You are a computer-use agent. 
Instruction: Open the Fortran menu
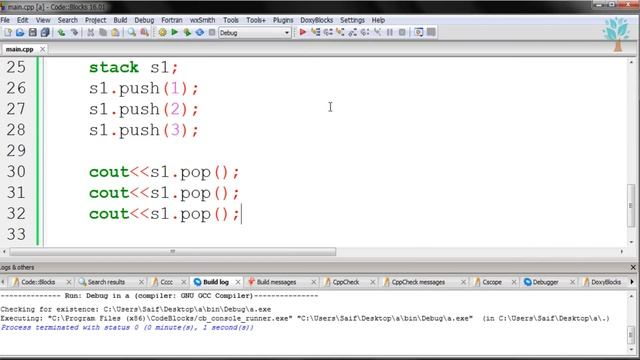[x=171, y=20]
